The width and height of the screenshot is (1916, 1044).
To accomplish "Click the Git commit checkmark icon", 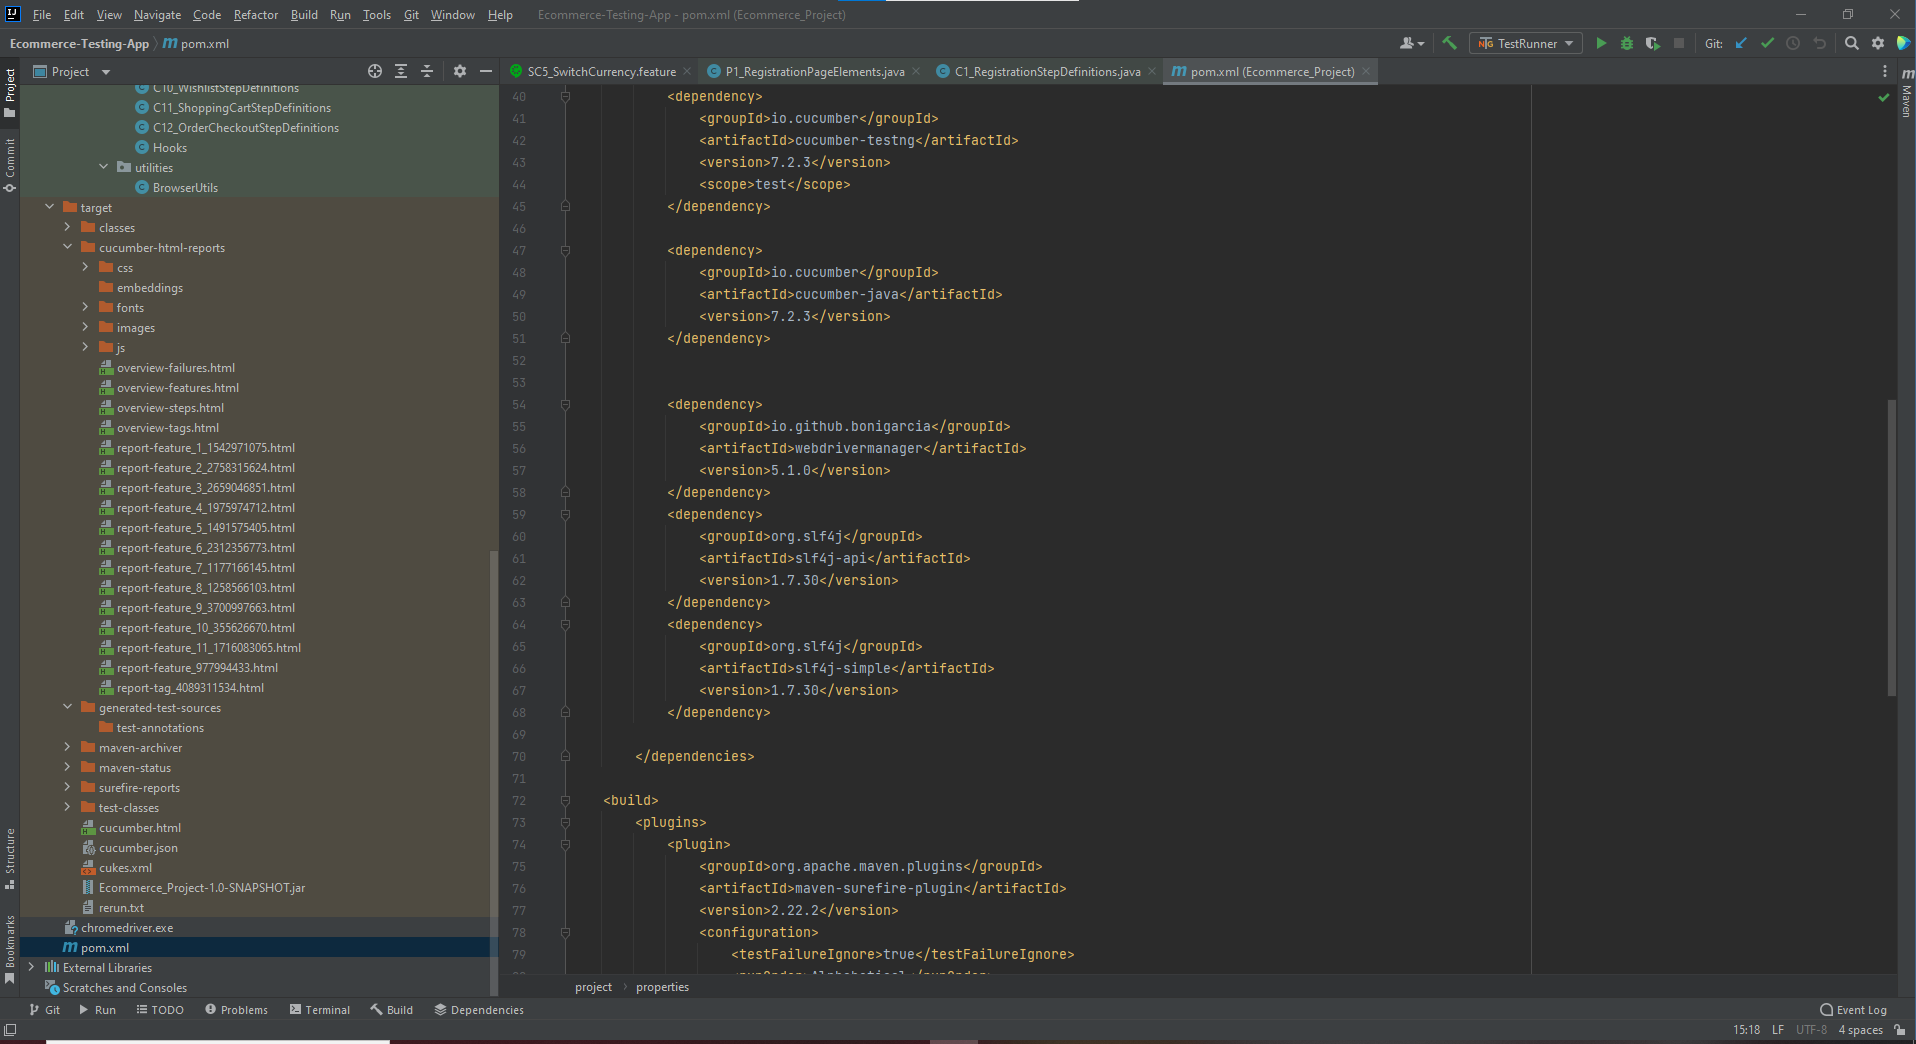I will point(1767,43).
